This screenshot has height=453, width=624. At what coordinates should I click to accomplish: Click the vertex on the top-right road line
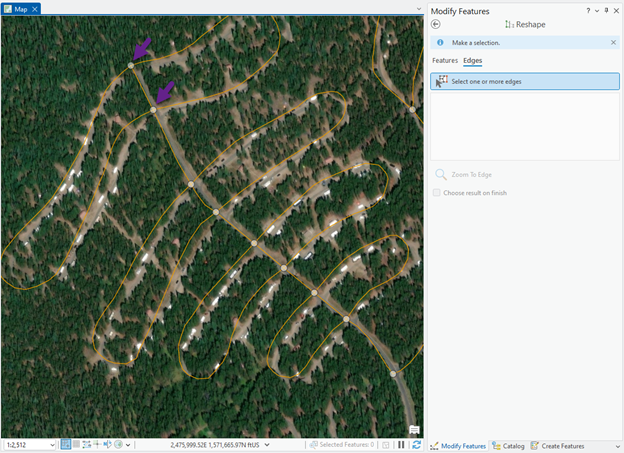coord(412,109)
